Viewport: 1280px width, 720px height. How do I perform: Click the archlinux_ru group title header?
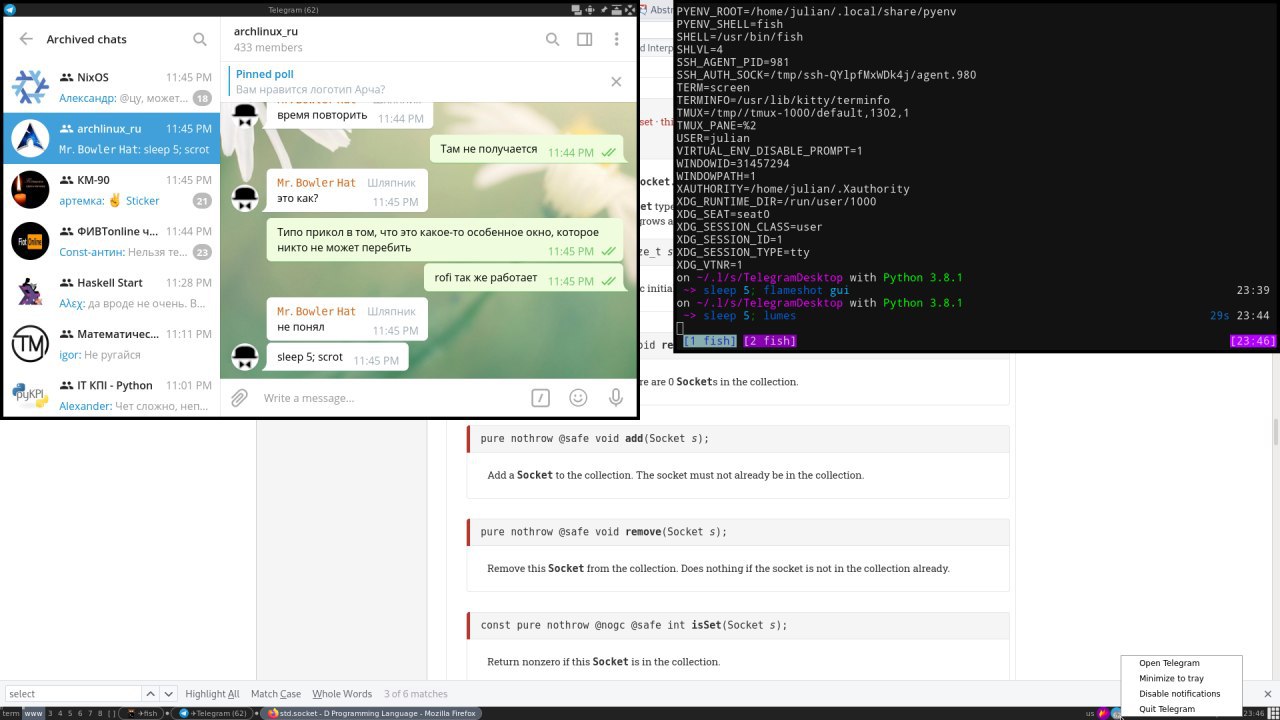pyautogui.click(x=266, y=31)
